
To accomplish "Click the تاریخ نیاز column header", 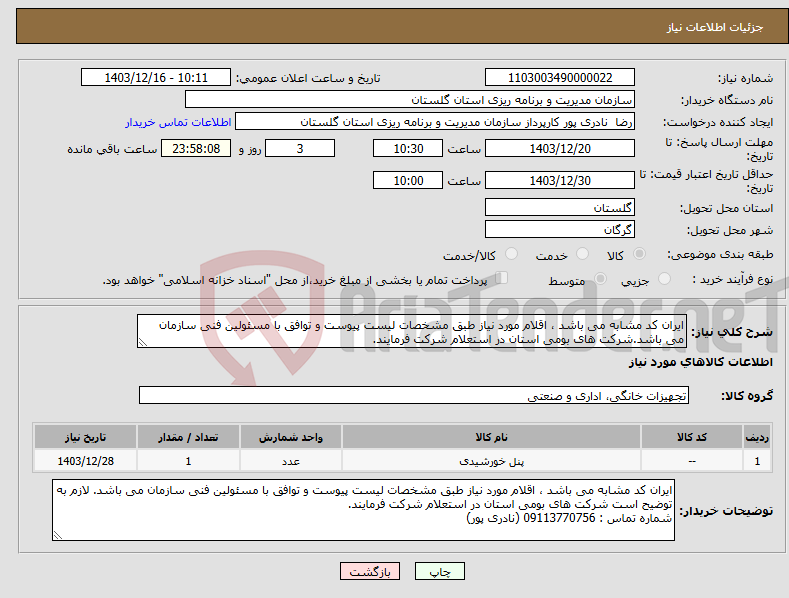I will [x=86, y=437].
